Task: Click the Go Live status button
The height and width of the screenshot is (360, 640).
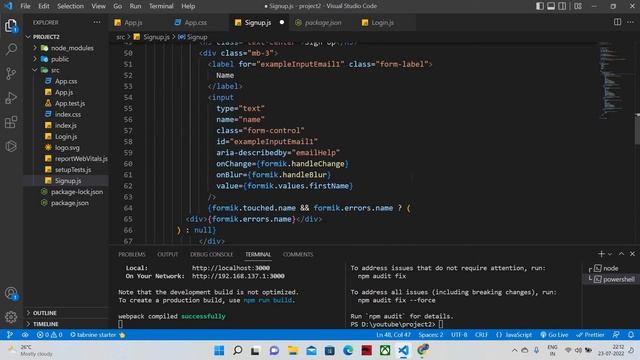Action: (x=554, y=335)
